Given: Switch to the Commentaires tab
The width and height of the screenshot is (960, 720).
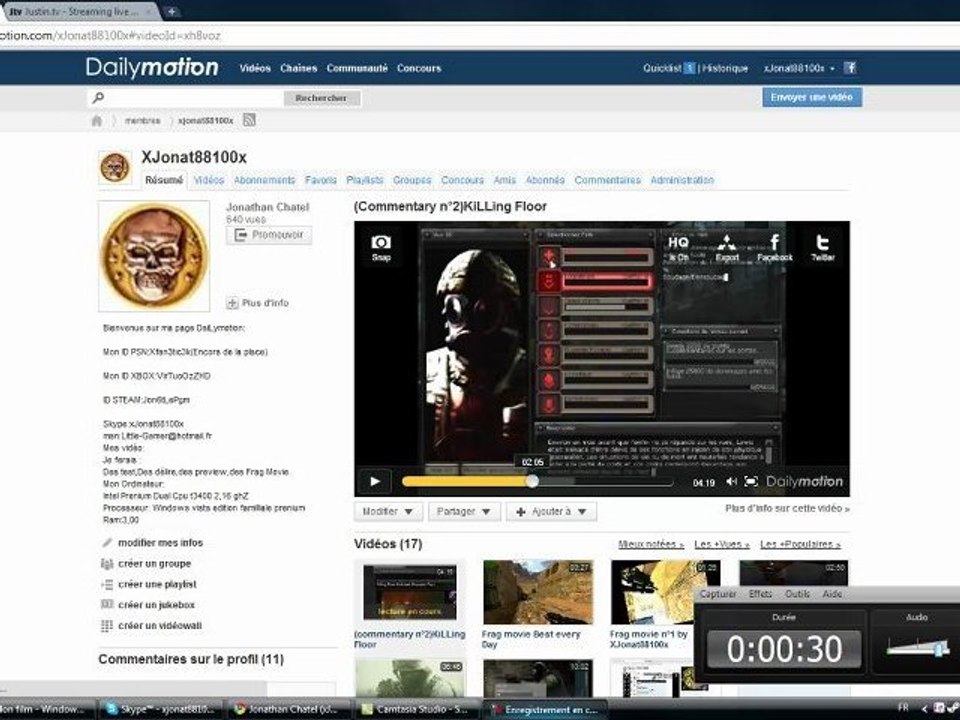Looking at the screenshot, I should click(607, 180).
